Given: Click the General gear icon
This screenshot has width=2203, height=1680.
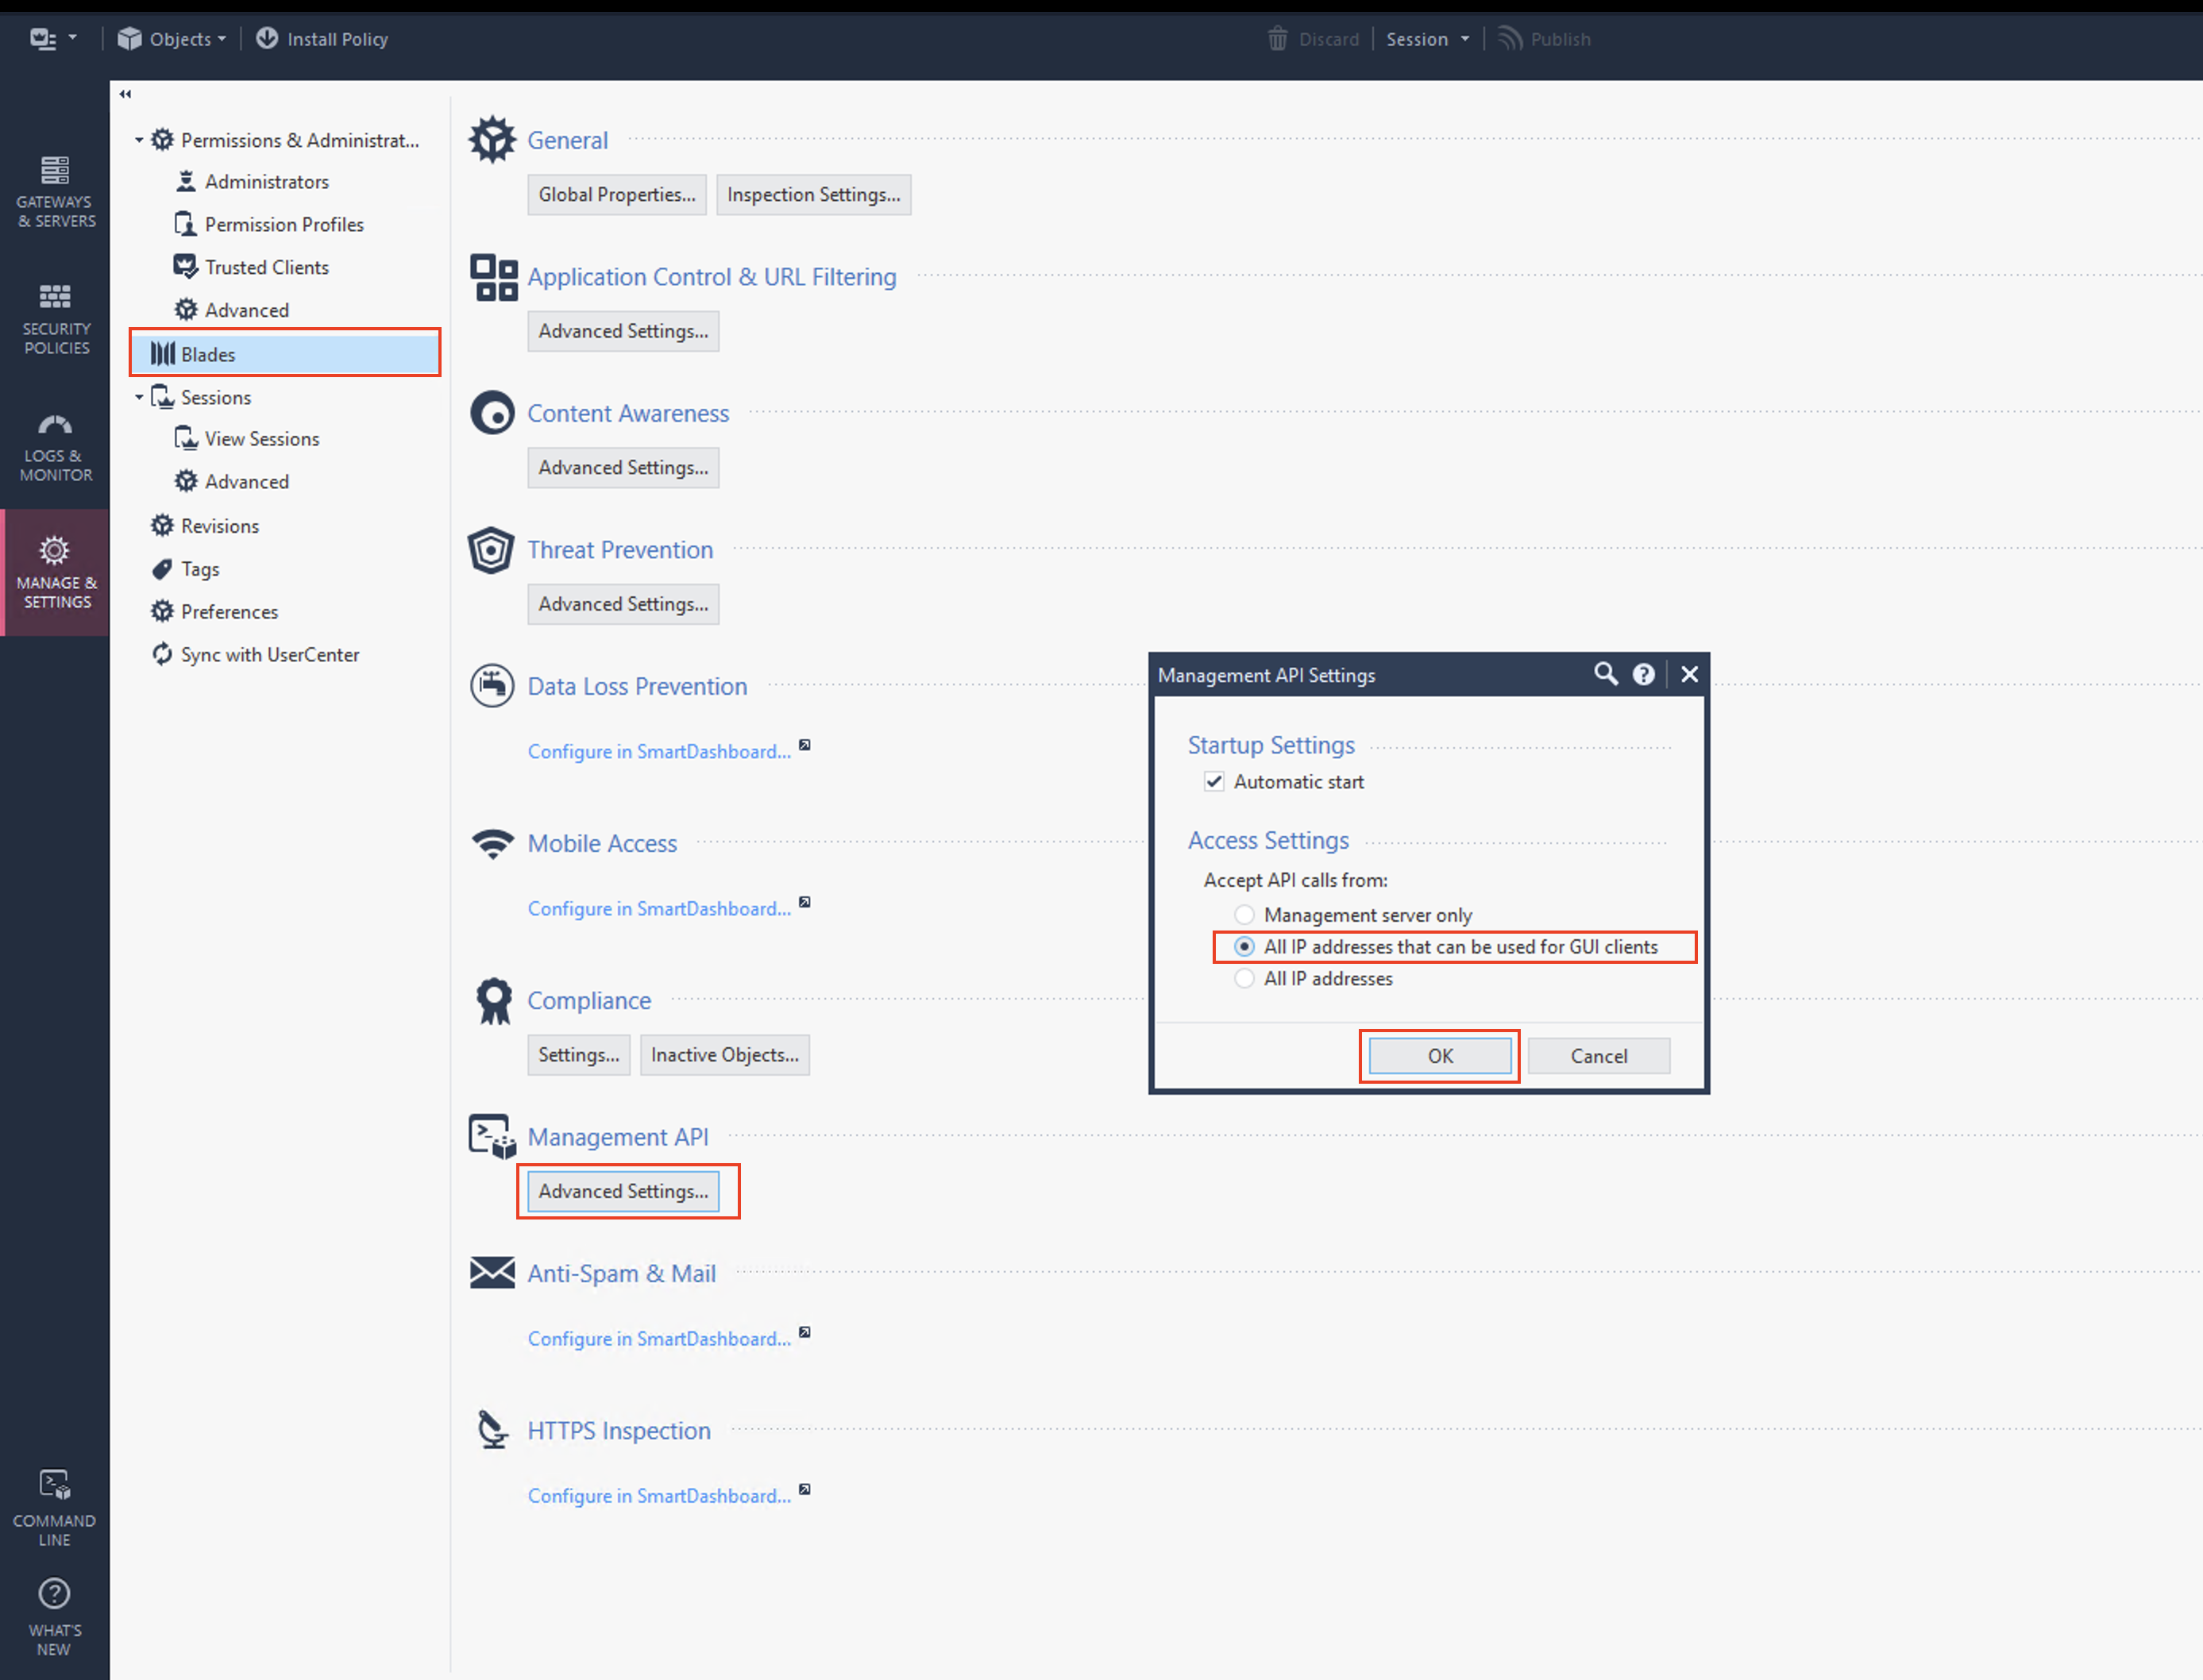Looking at the screenshot, I should [x=492, y=139].
